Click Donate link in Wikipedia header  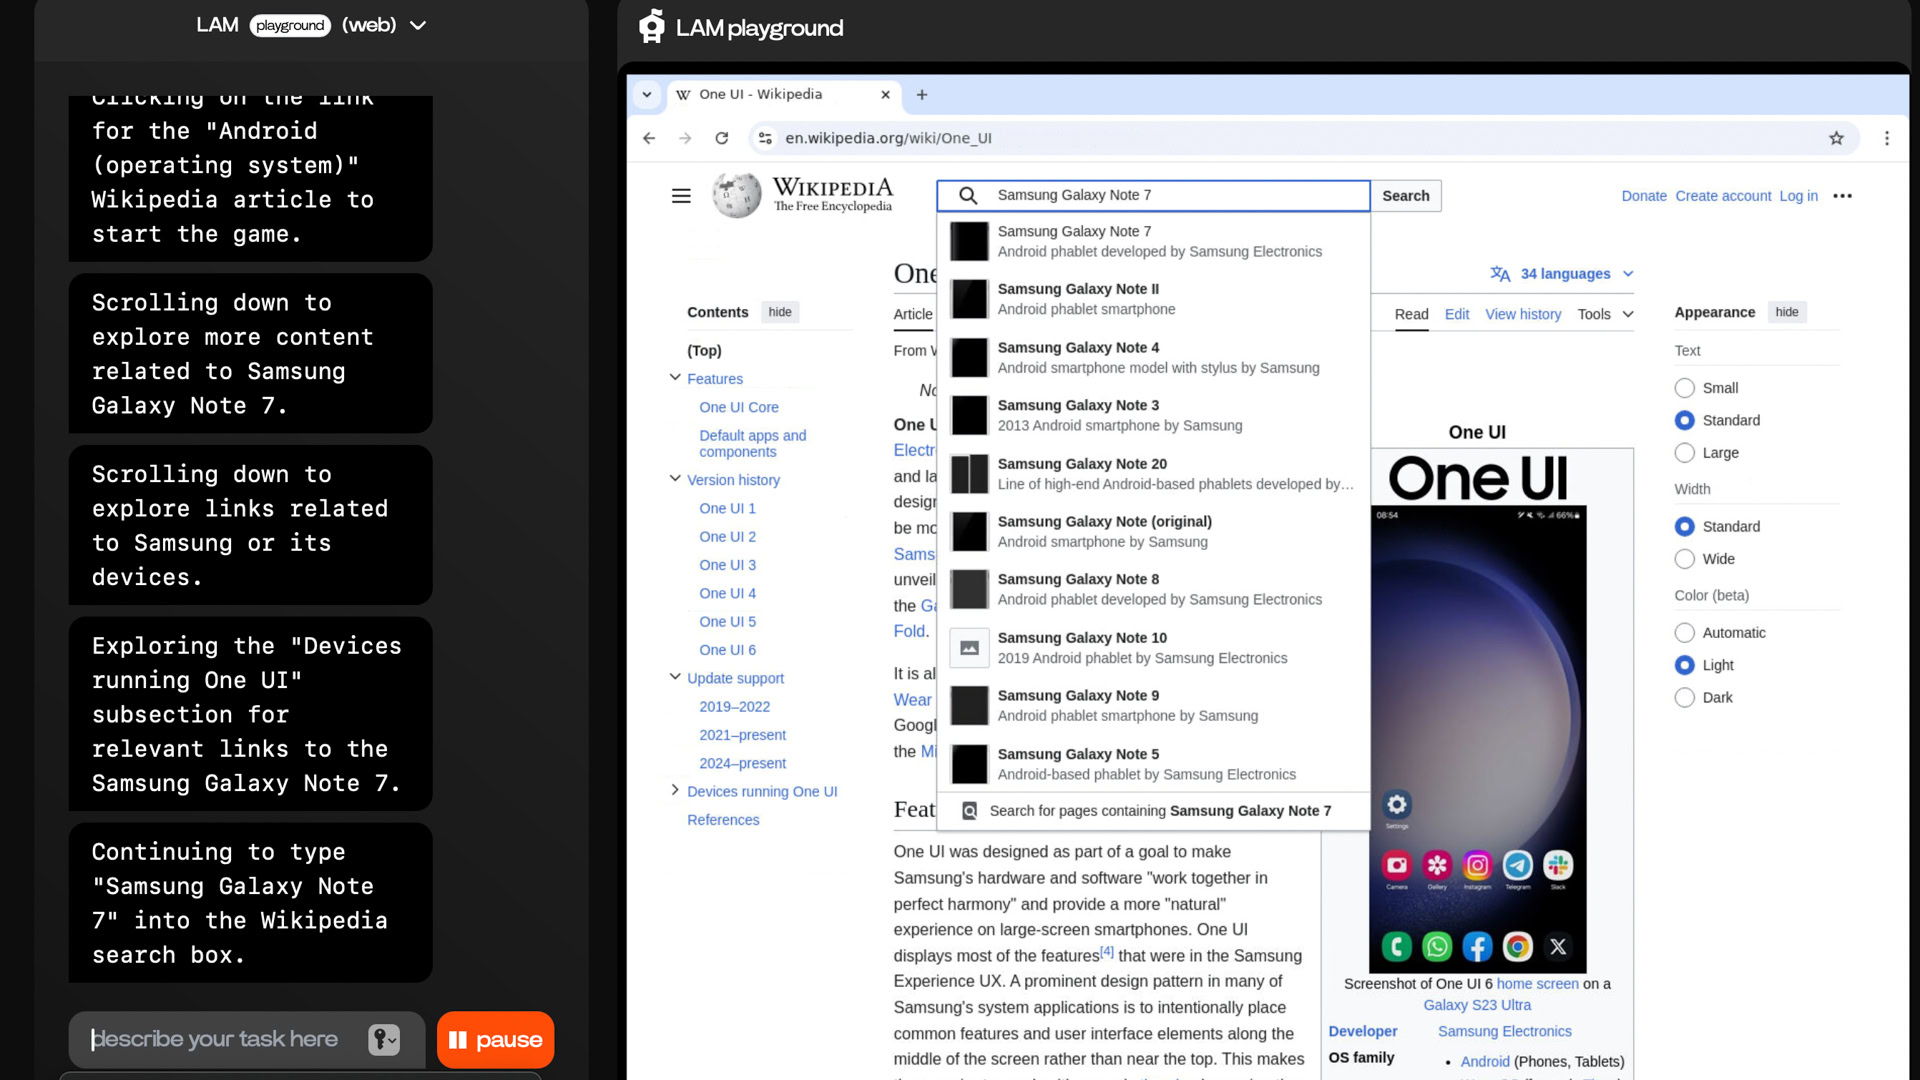point(1643,195)
